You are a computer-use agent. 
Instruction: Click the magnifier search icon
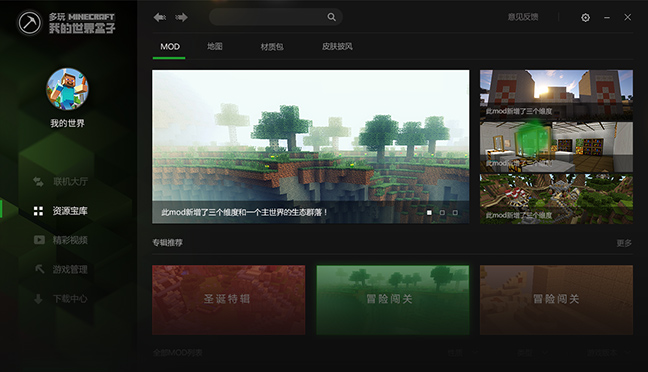click(x=331, y=17)
